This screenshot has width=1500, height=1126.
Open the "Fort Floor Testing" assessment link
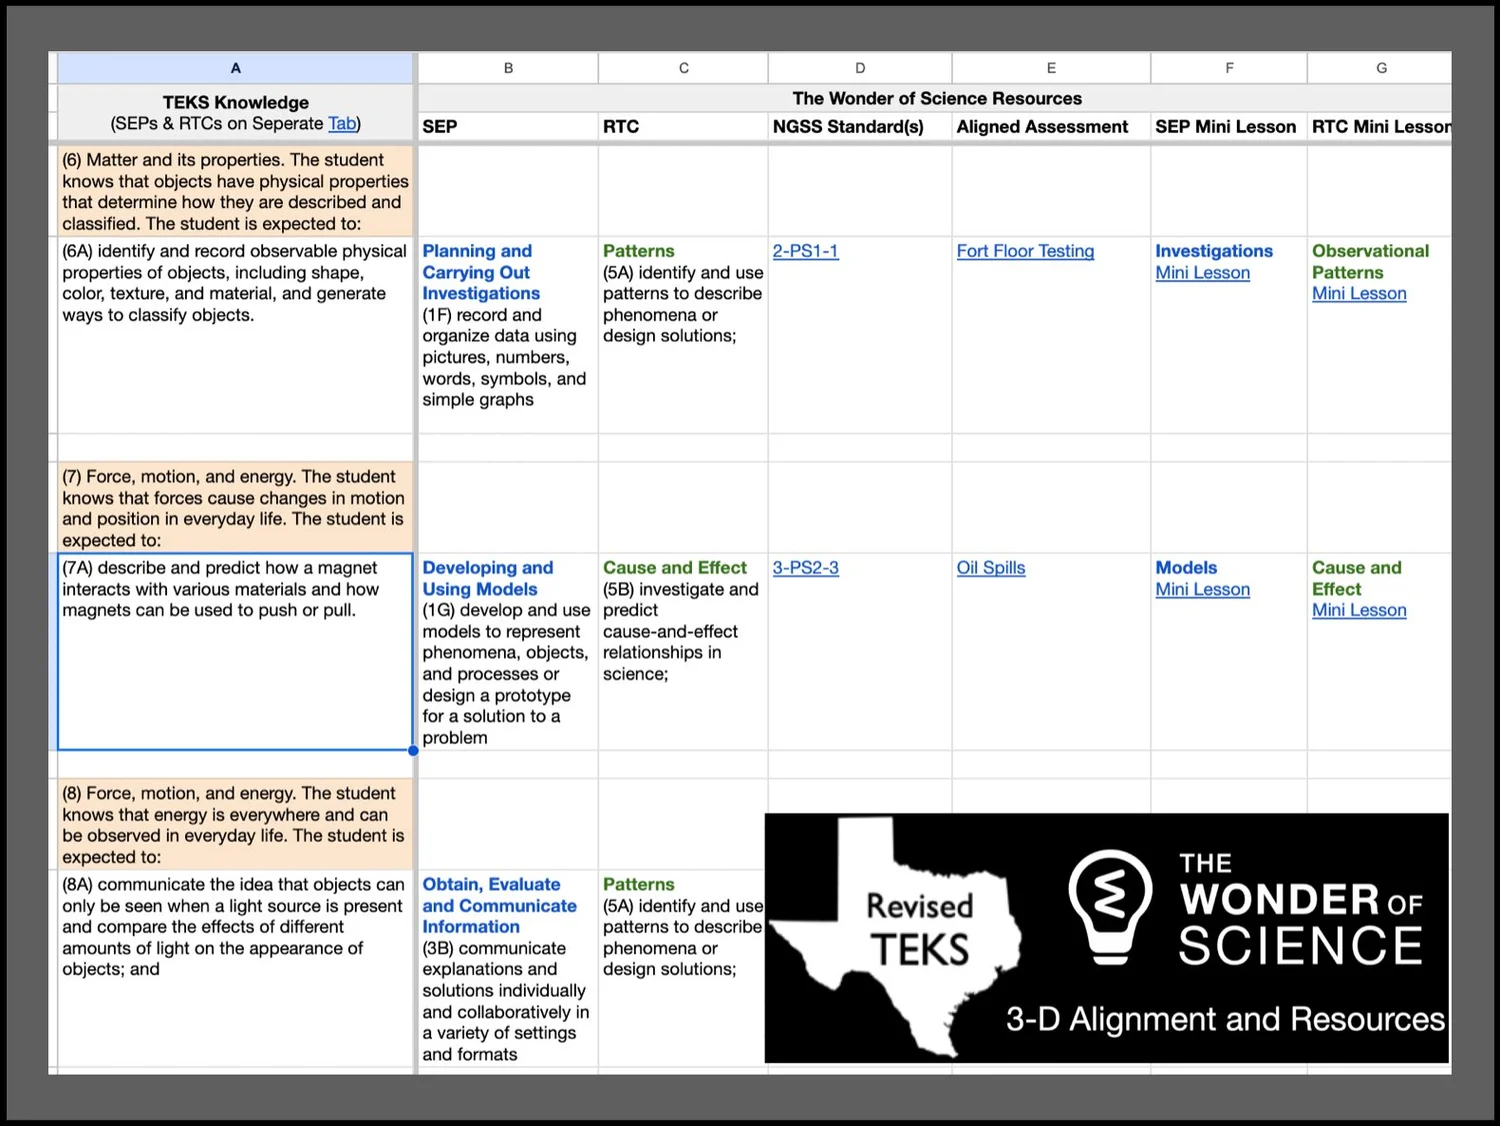(1025, 251)
